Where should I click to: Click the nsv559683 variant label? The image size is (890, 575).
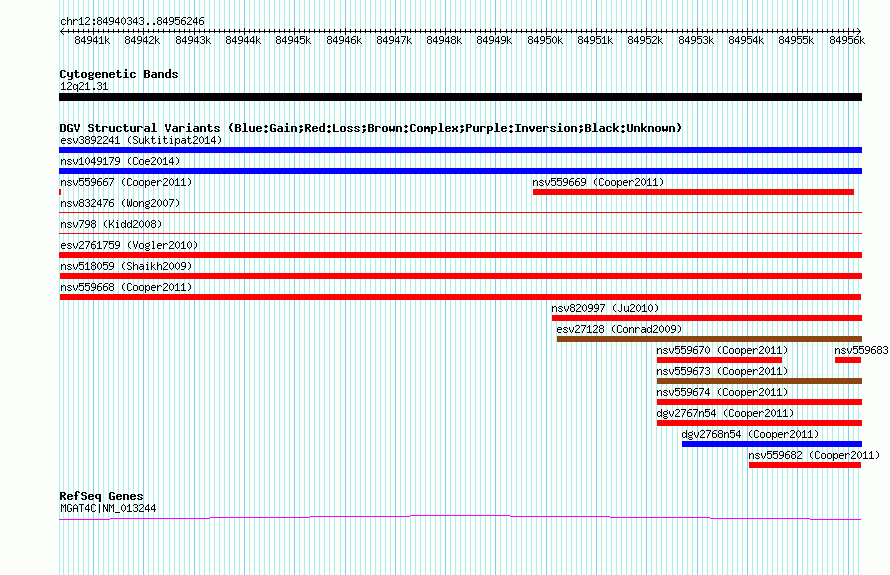pyautogui.click(x=861, y=350)
